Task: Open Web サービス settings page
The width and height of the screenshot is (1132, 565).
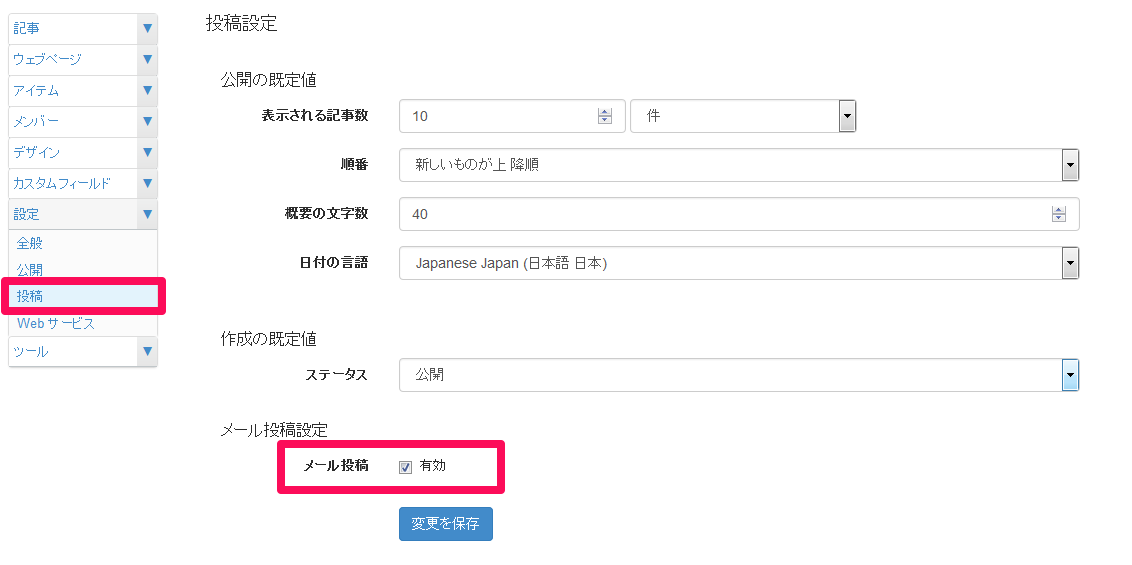Action: point(56,323)
